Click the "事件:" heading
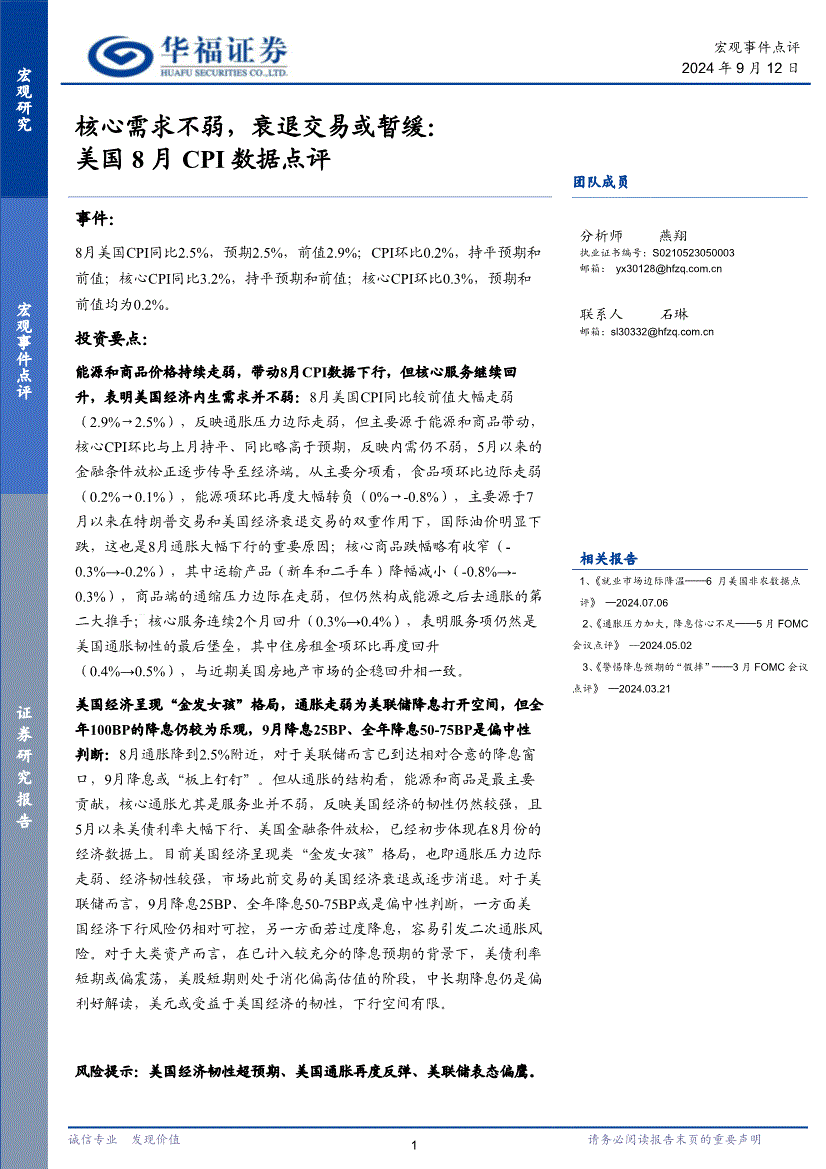This screenshot has height=1169, width=826. point(95,218)
